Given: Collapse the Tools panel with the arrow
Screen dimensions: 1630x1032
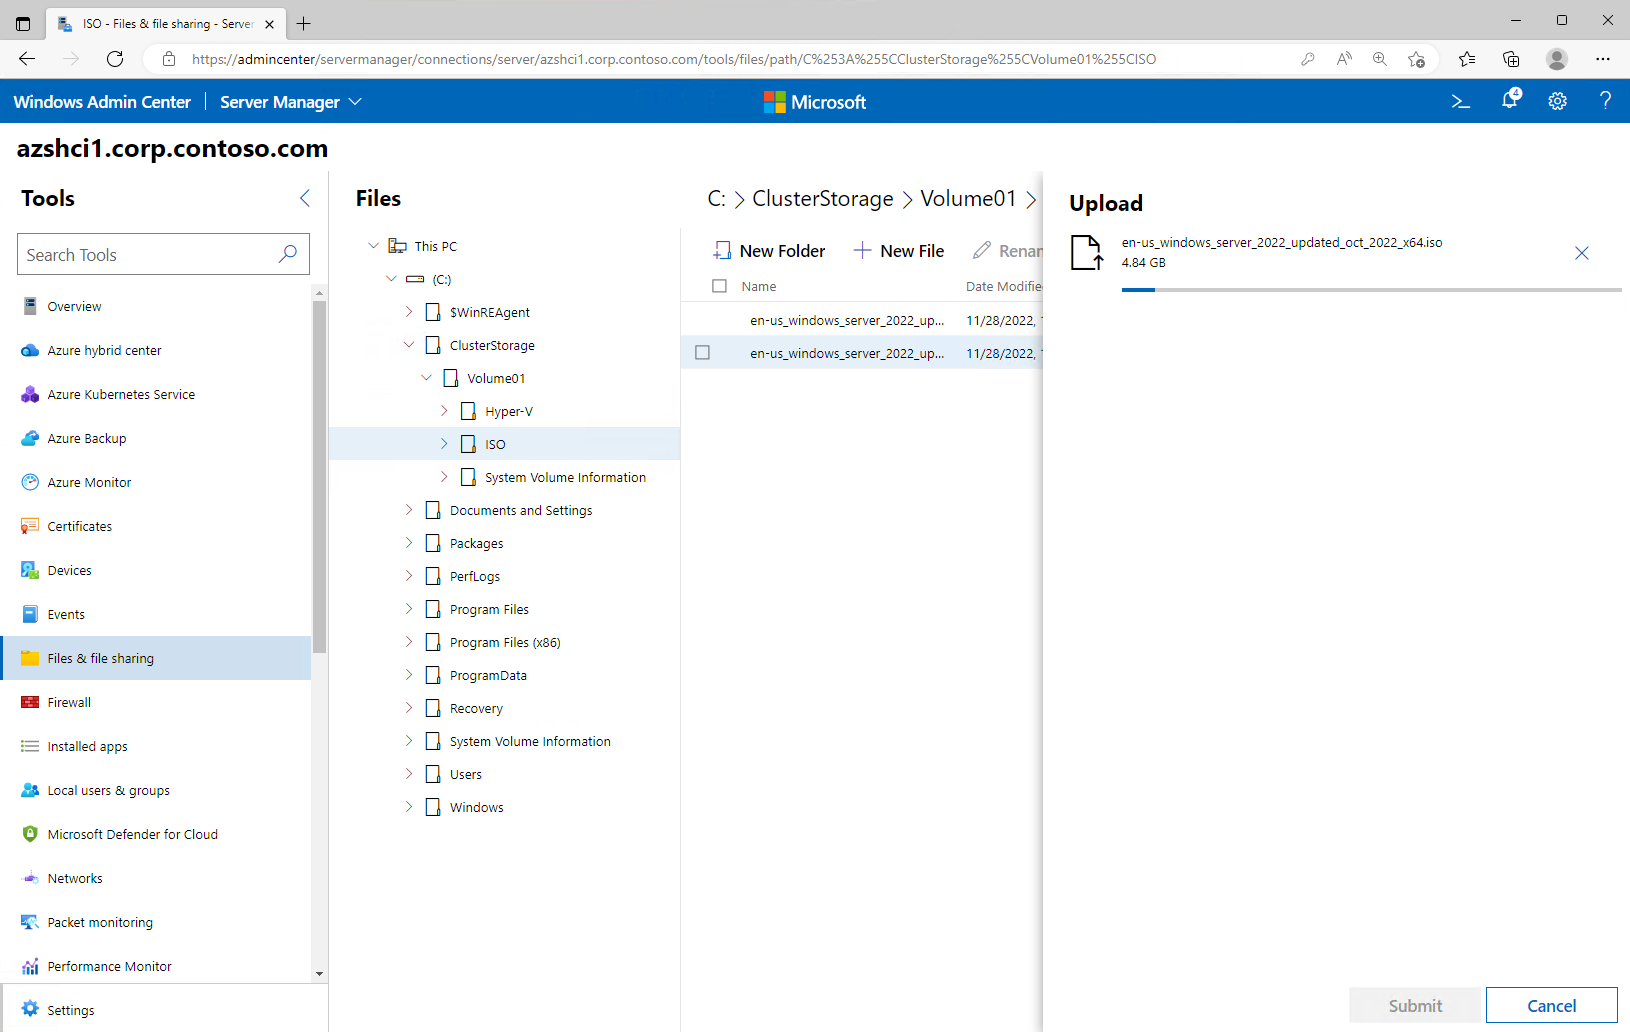Looking at the screenshot, I should pos(305,198).
